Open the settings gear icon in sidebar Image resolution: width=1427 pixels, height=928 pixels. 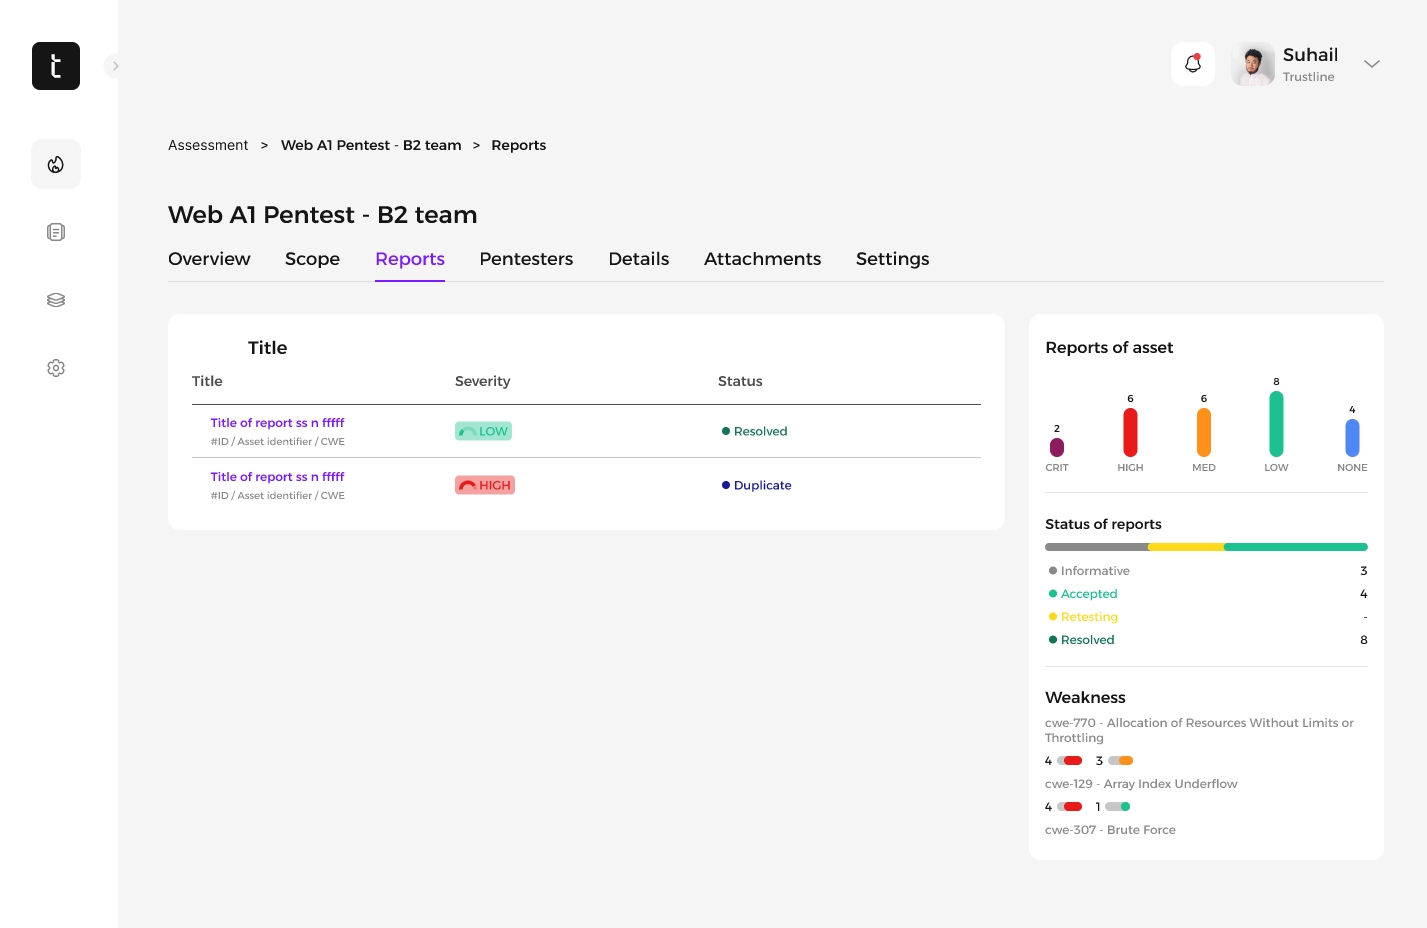(56, 368)
